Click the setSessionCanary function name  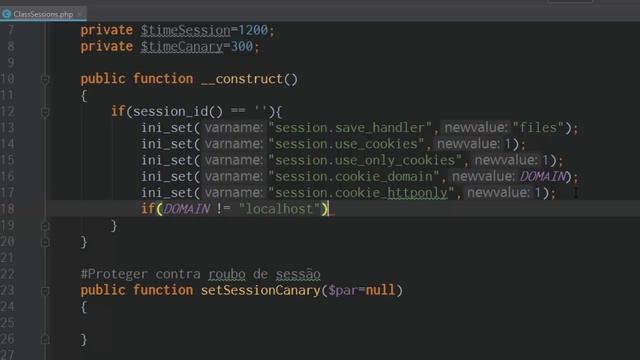(x=260, y=290)
